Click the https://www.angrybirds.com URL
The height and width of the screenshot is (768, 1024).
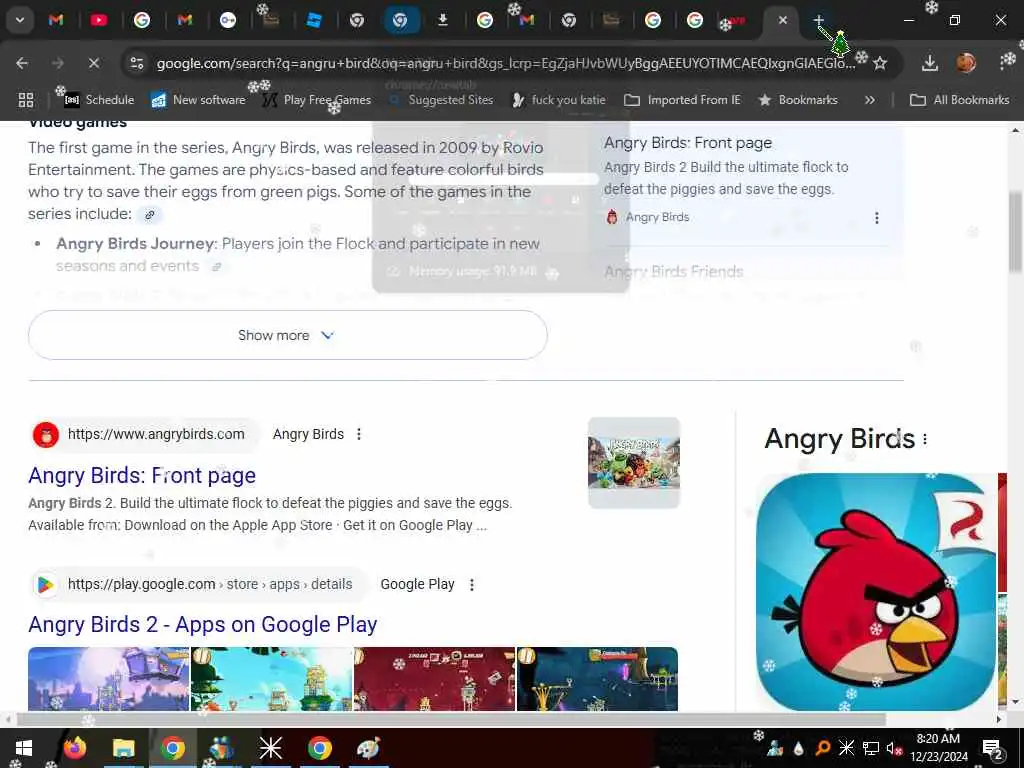pyautogui.click(x=156, y=434)
